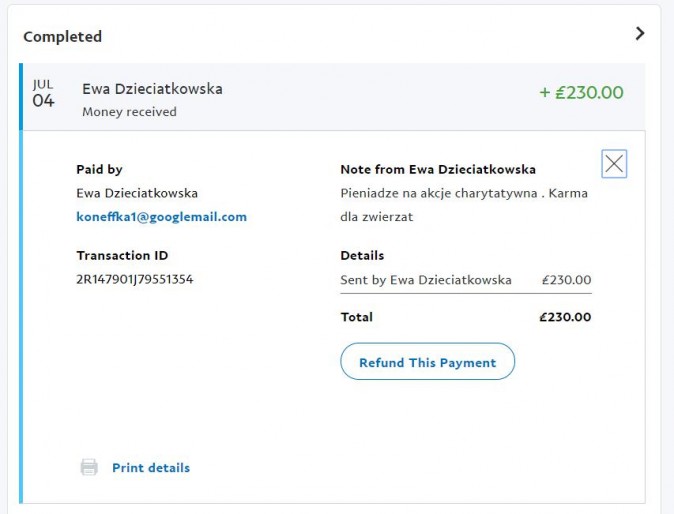Click the Money received status text
Screen dimensions: 674x514
click(129, 112)
